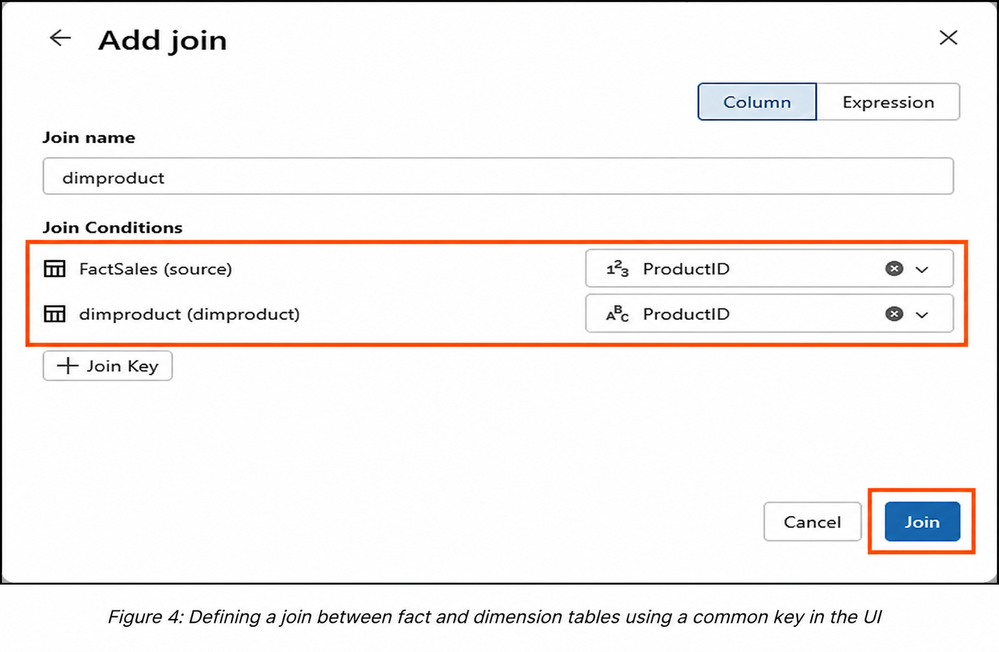Add another Join Key
The height and width of the screenshot is (652, 999).
point(108,366)
